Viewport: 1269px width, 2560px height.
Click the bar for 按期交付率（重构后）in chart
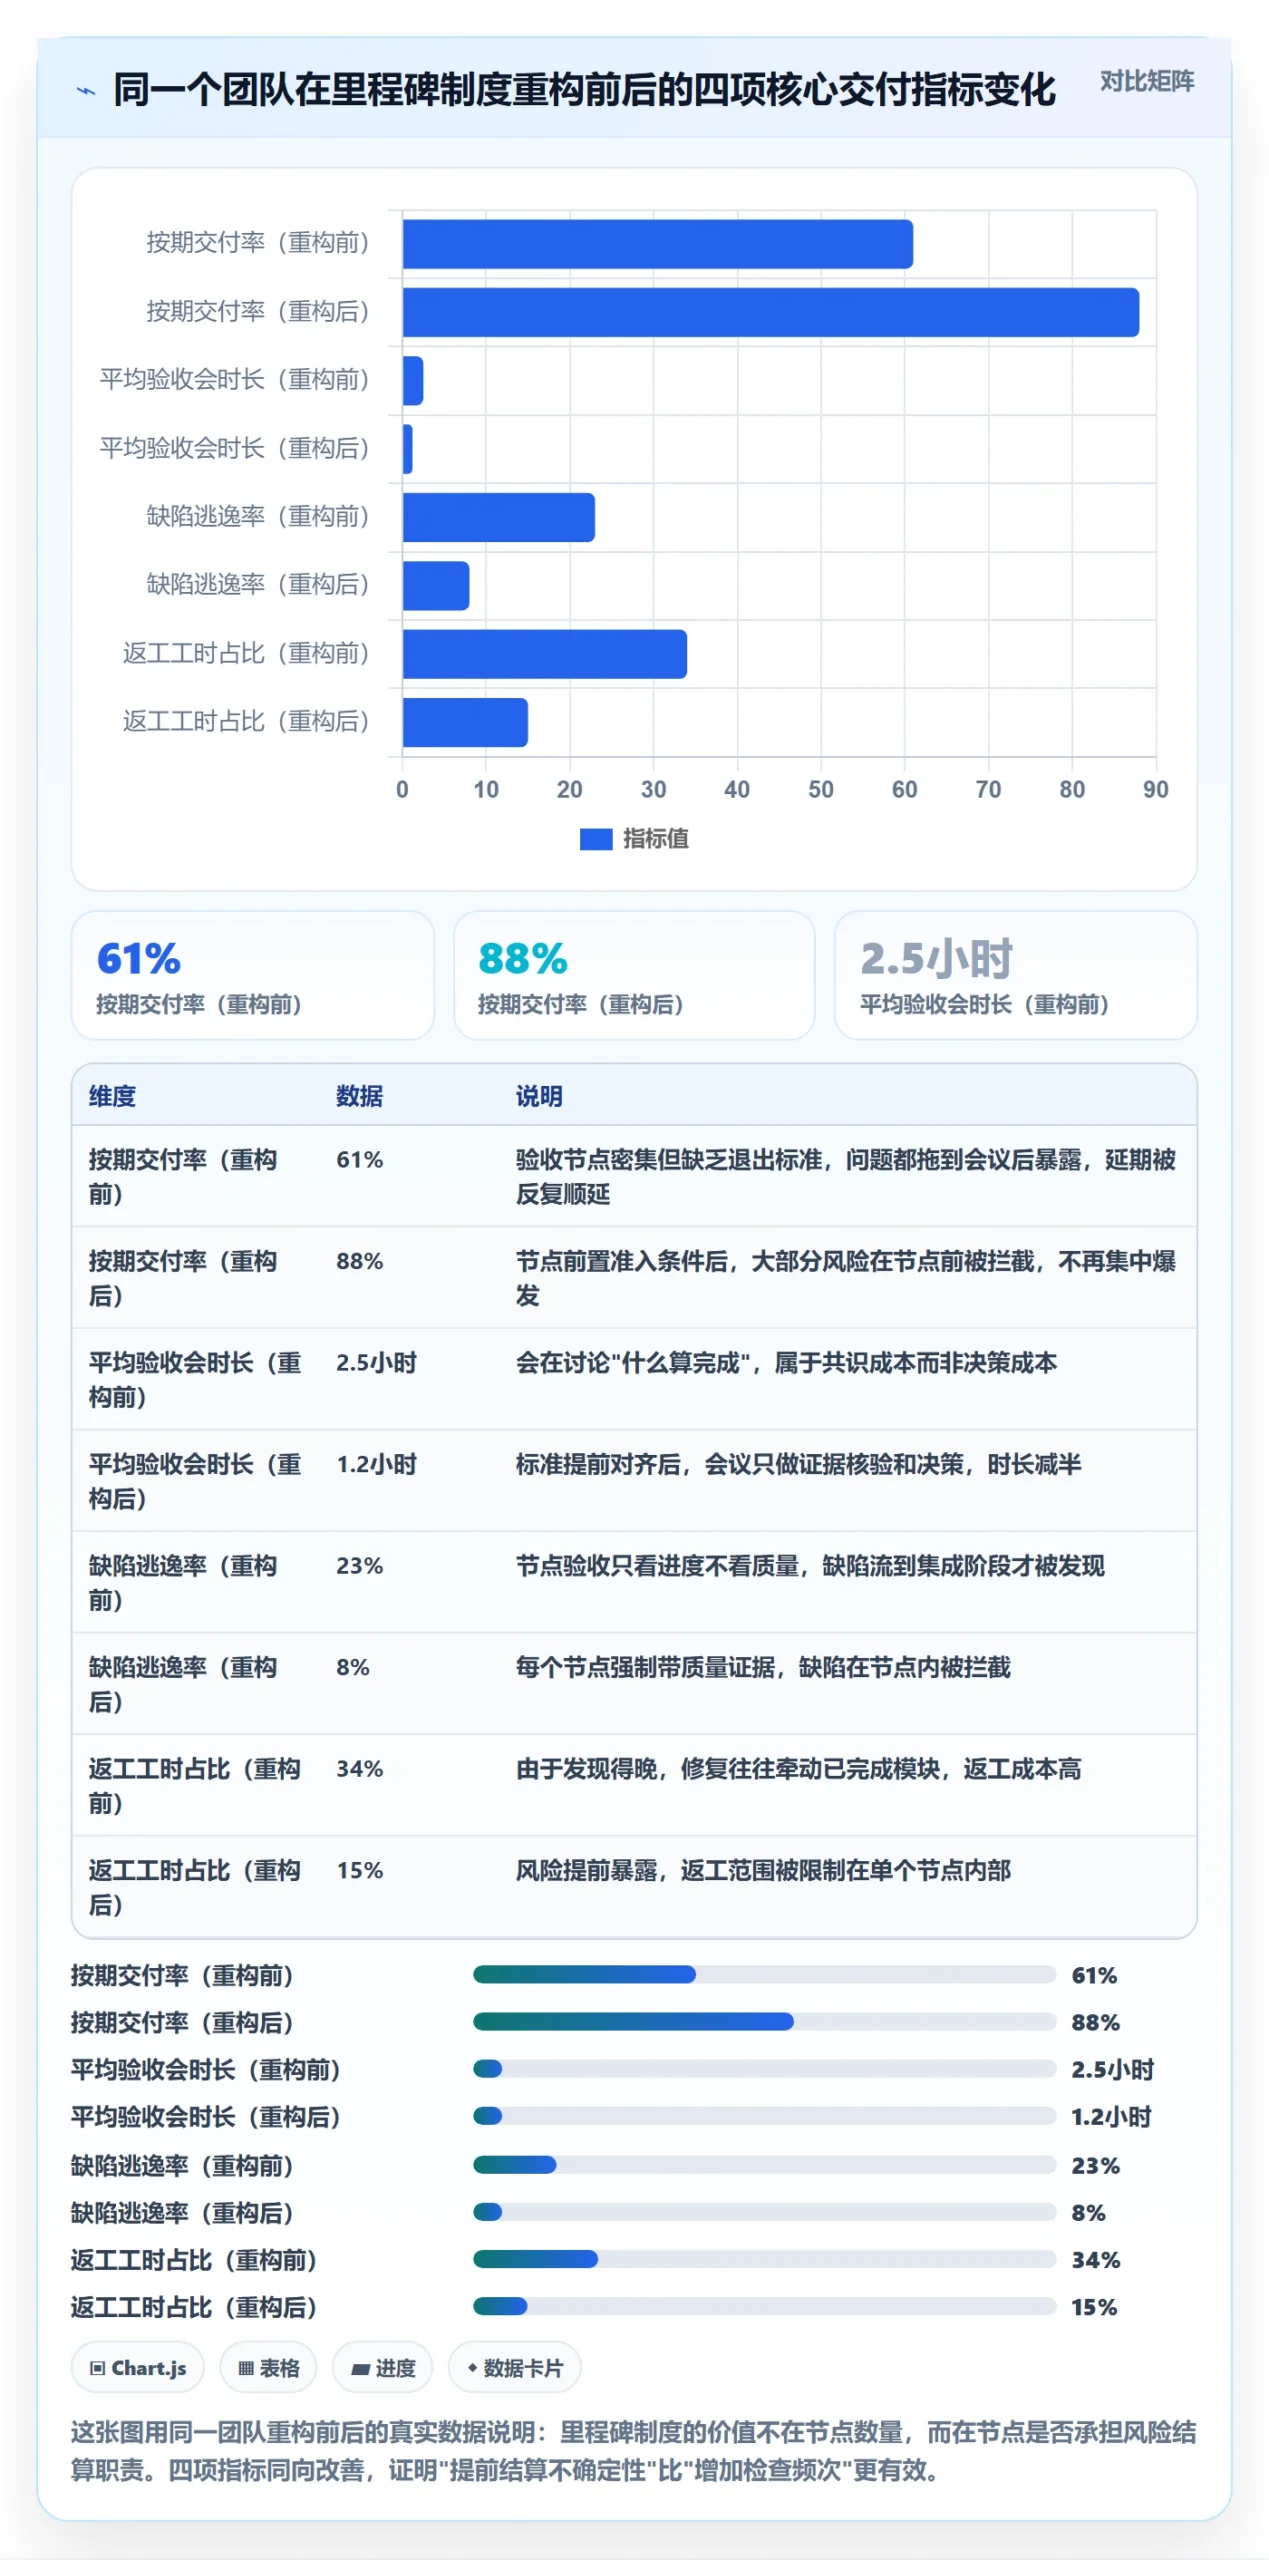coord(770,312)
